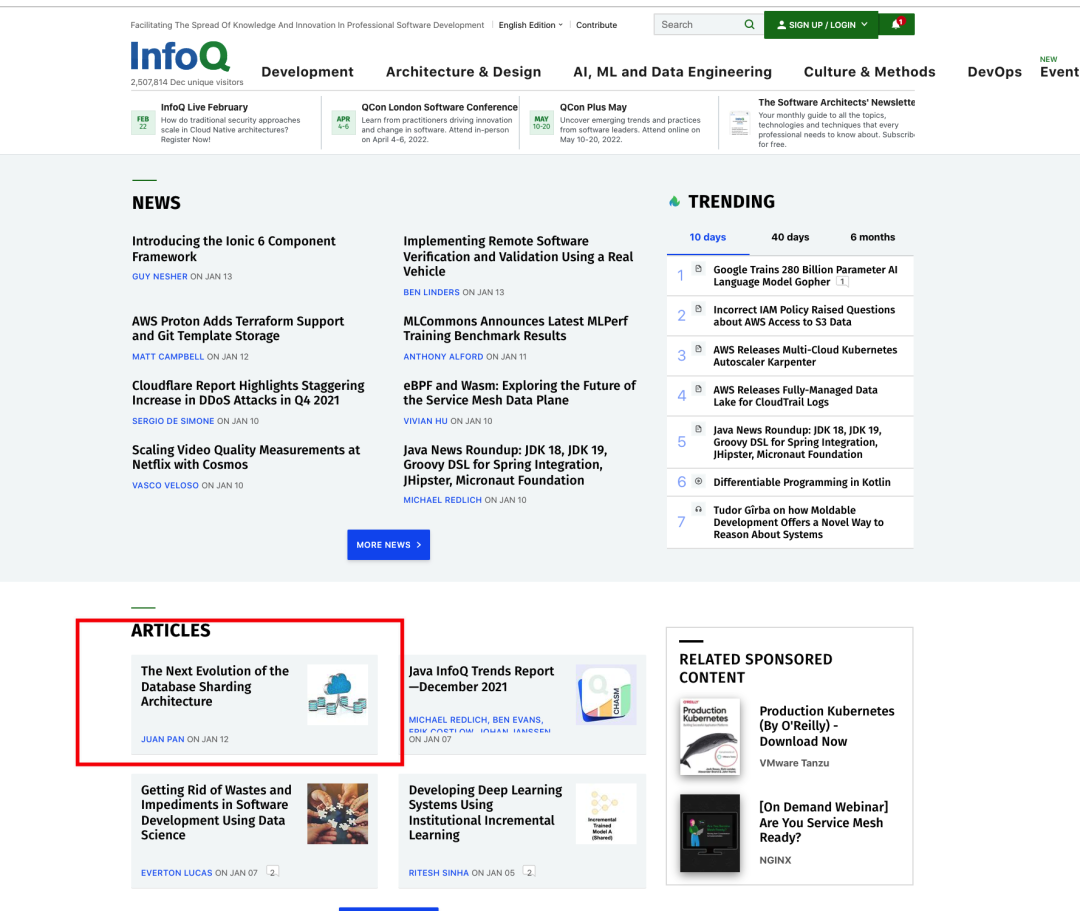Open Are You Service Mesh Ready webinar link
The height and width of the screenshot is (911, 1080).
coord(824,821)
